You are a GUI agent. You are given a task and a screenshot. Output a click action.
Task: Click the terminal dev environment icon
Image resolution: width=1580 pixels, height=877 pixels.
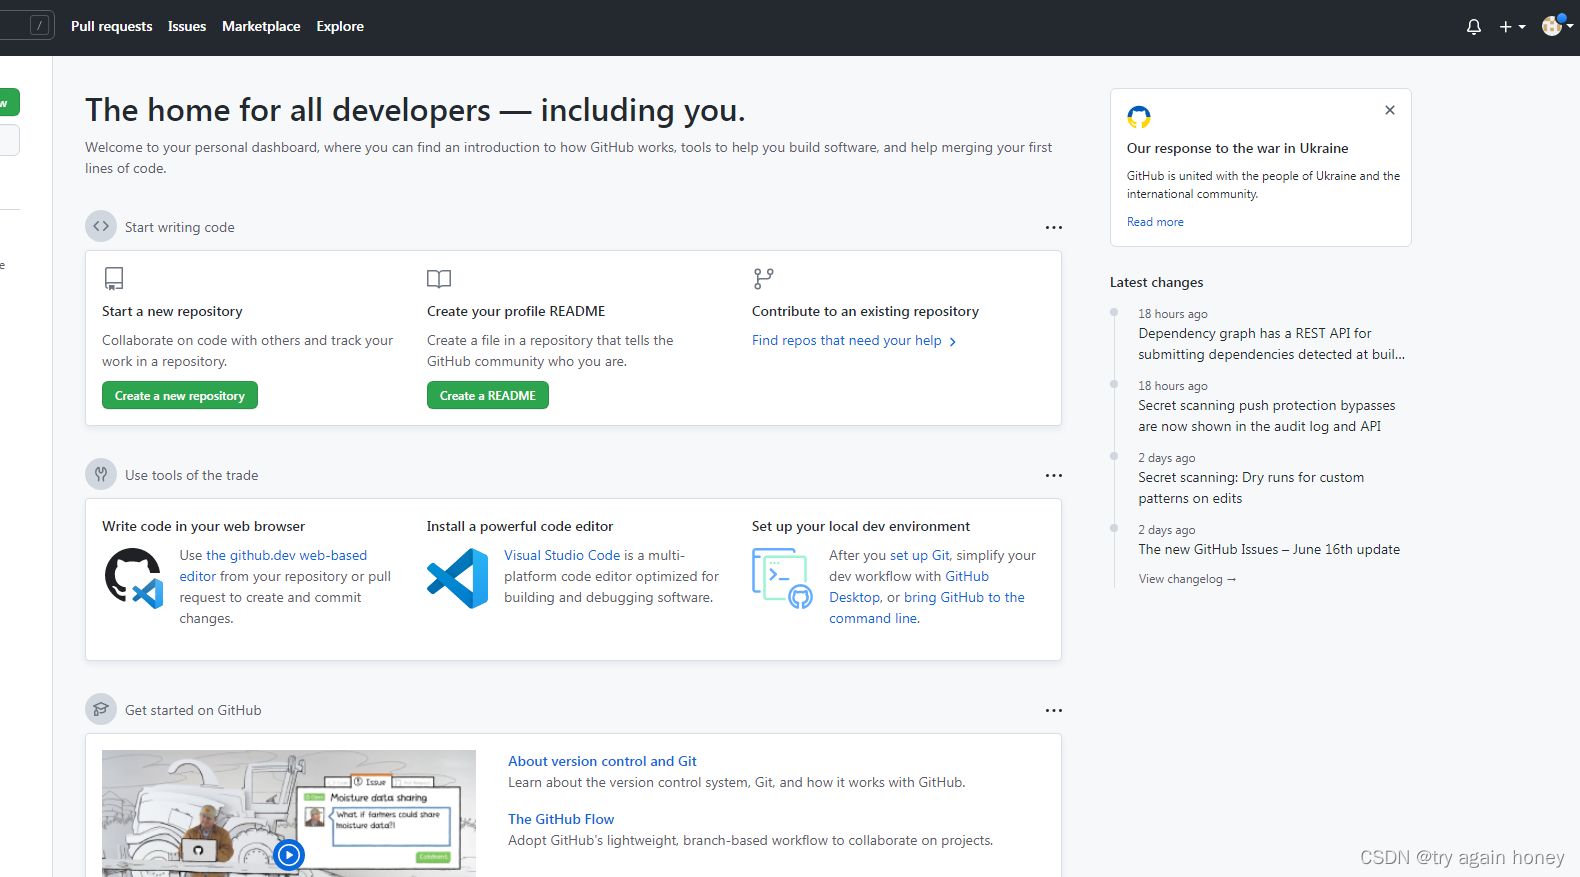pos(782,578)
